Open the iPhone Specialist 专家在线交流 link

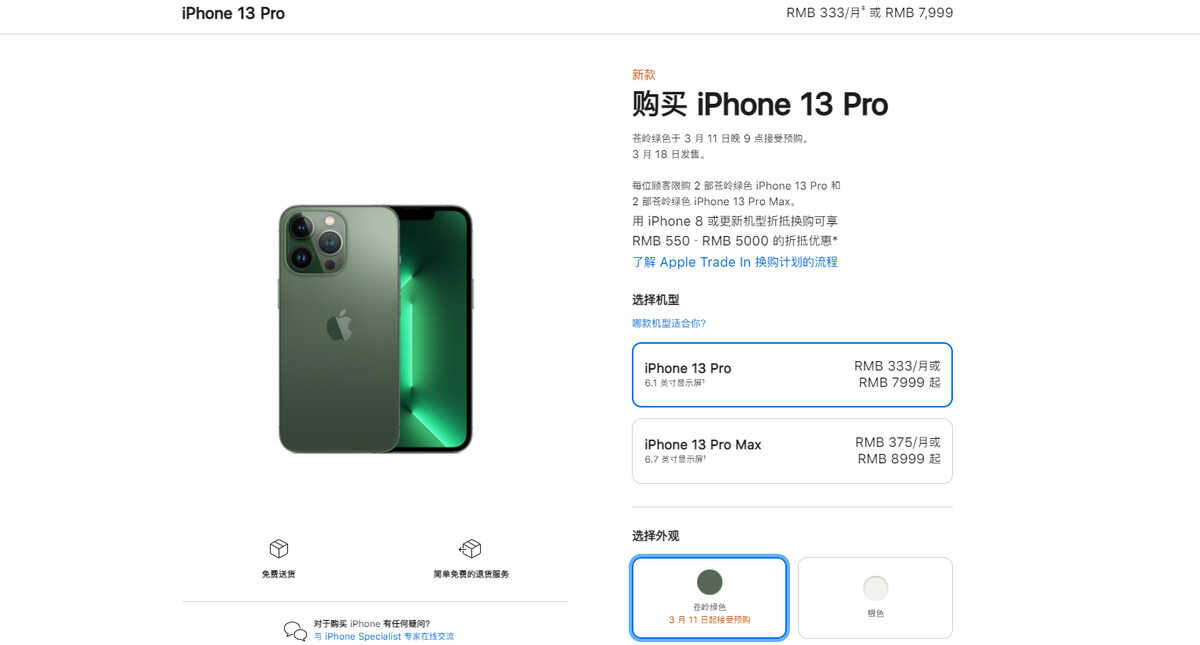coord(383,636)
